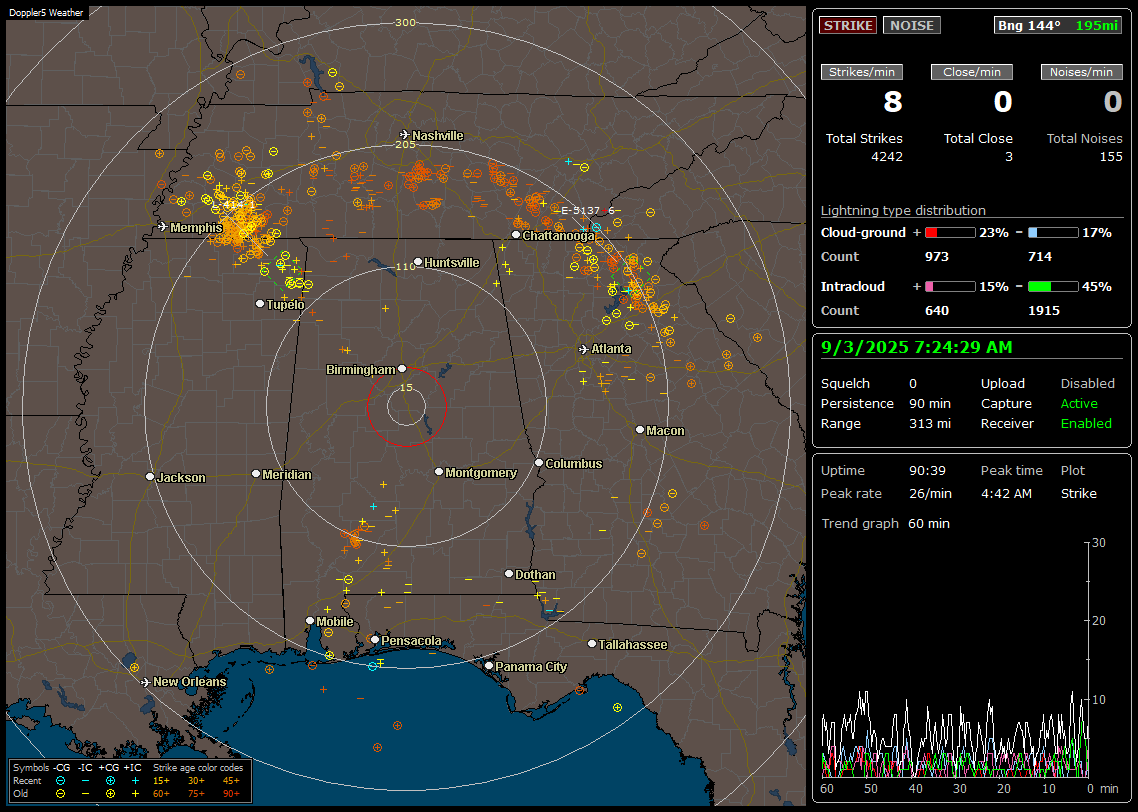Click the green intracloud negative bar

[1053, 287]
